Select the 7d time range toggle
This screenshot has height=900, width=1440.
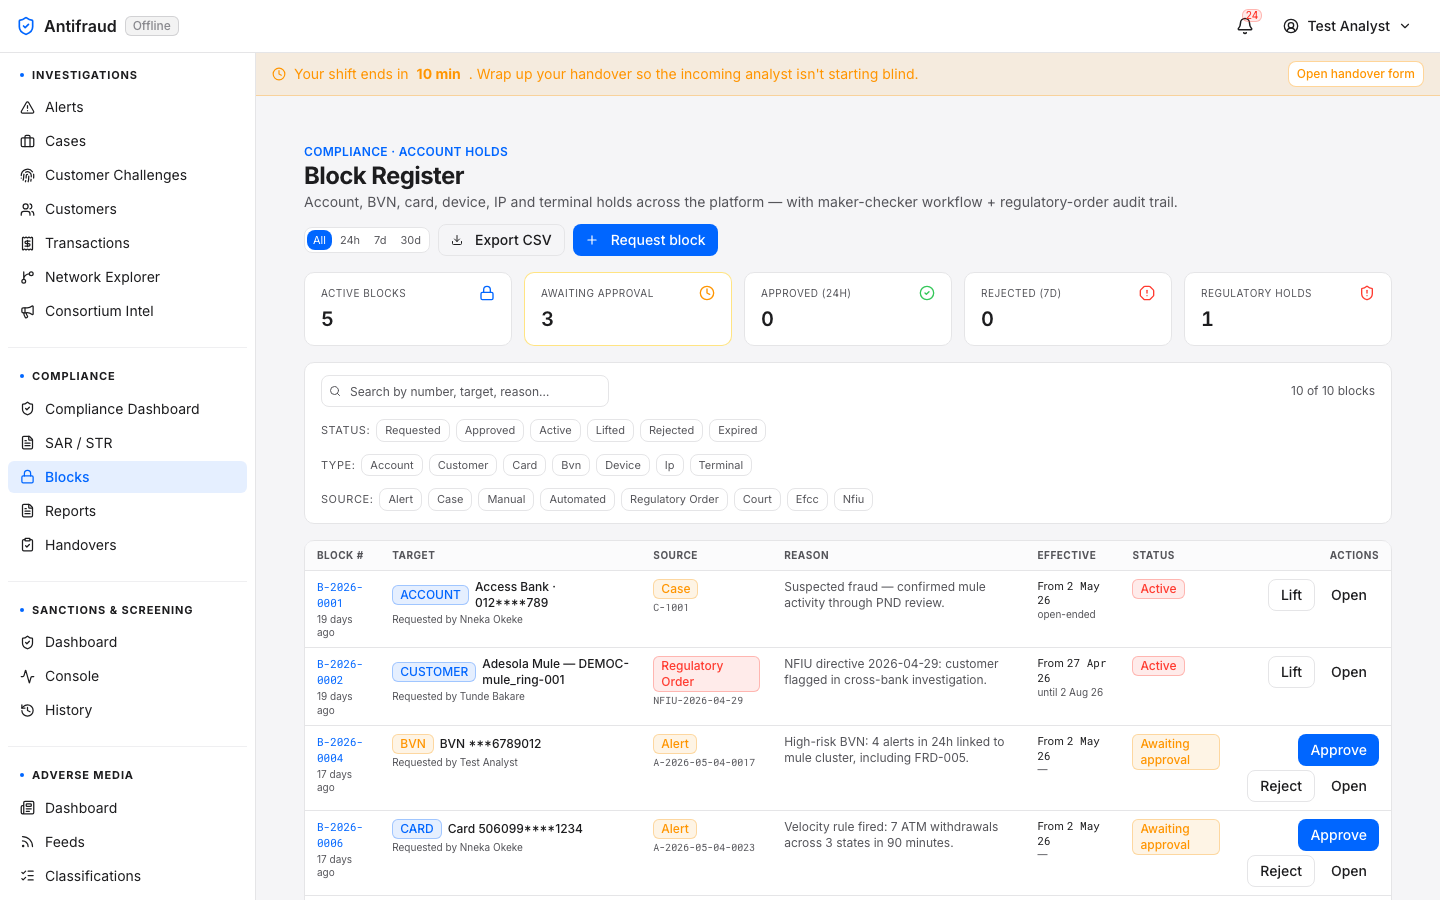coord(380,240)
